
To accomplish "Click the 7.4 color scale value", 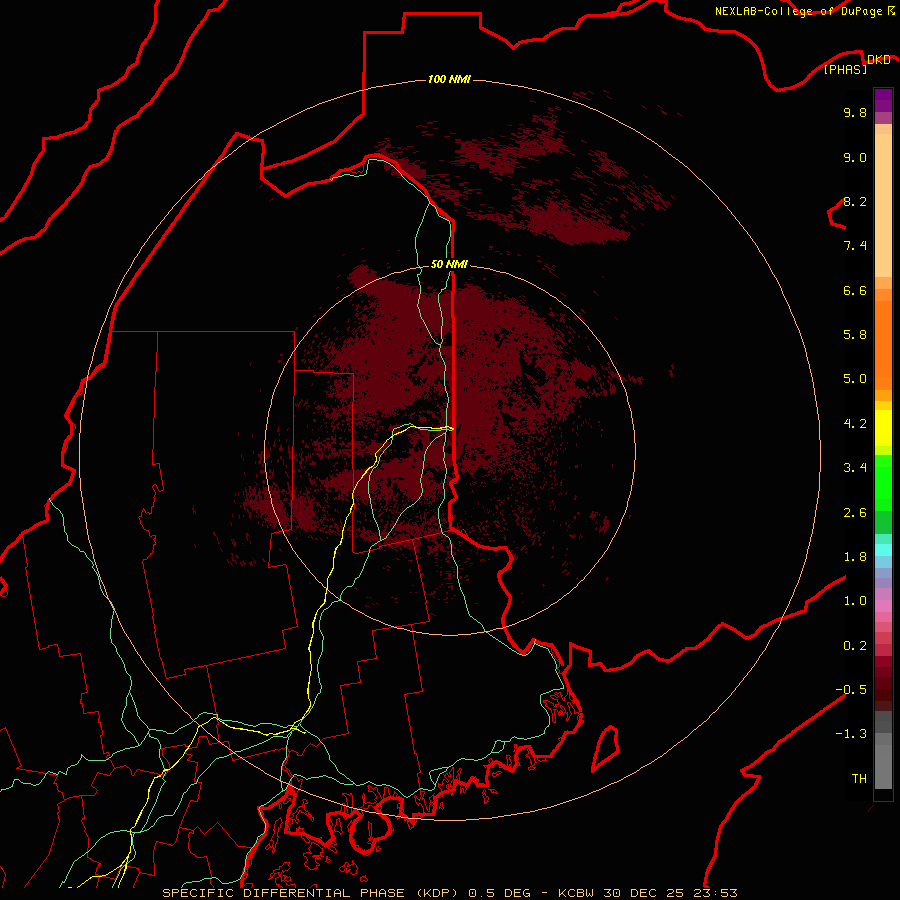I will tap(855, 246).
